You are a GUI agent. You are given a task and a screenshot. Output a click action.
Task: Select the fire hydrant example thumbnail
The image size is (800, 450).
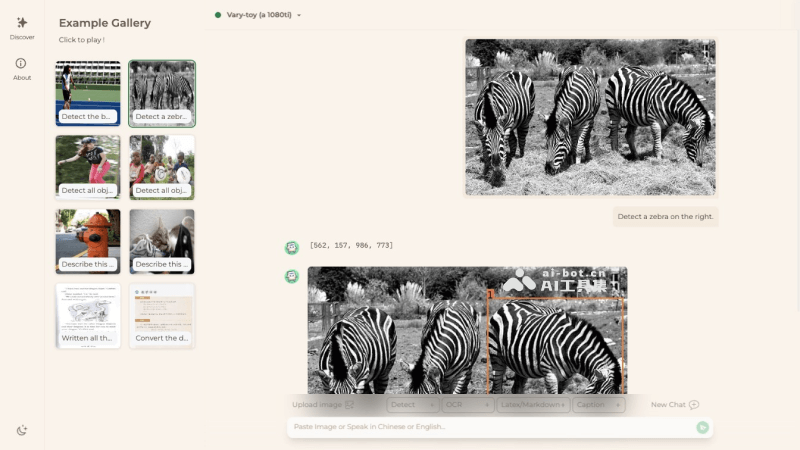click(88, 241)
